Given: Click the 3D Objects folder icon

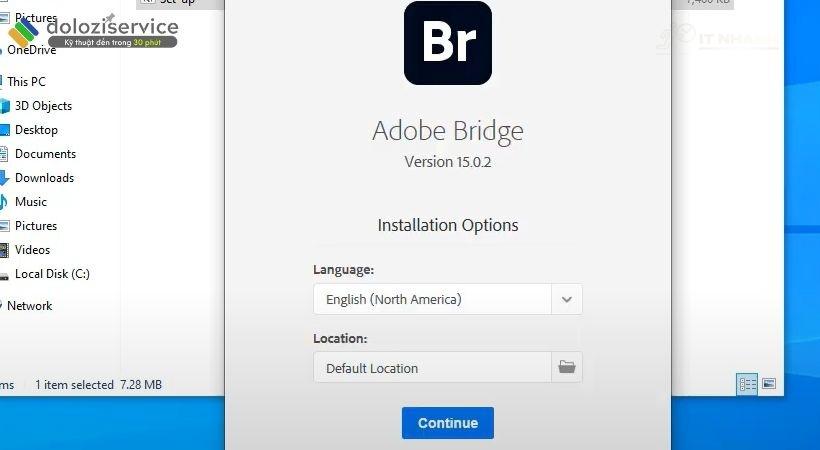Looking at the screenshot, I should click(x=5, y=106).
